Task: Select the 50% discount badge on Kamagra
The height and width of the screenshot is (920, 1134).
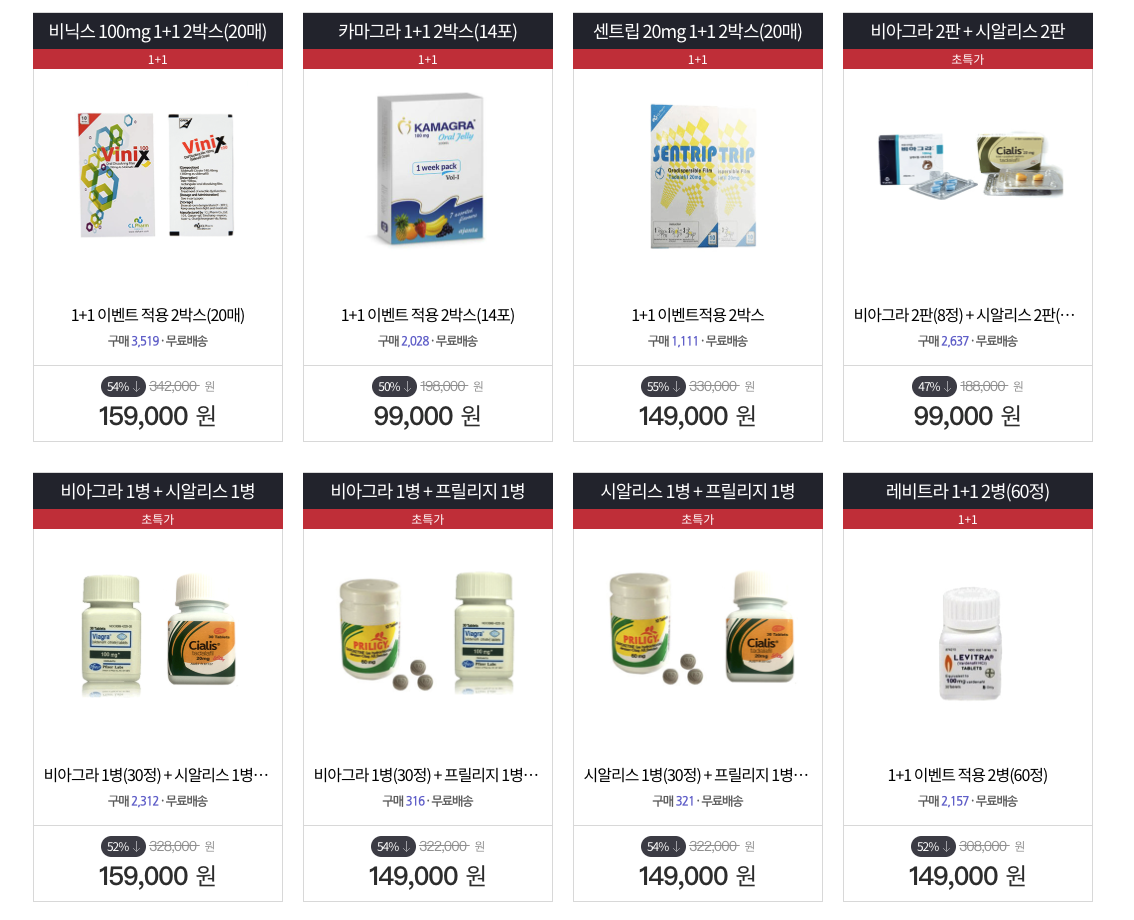Action: pyautogui.click(x=394, y=386)
